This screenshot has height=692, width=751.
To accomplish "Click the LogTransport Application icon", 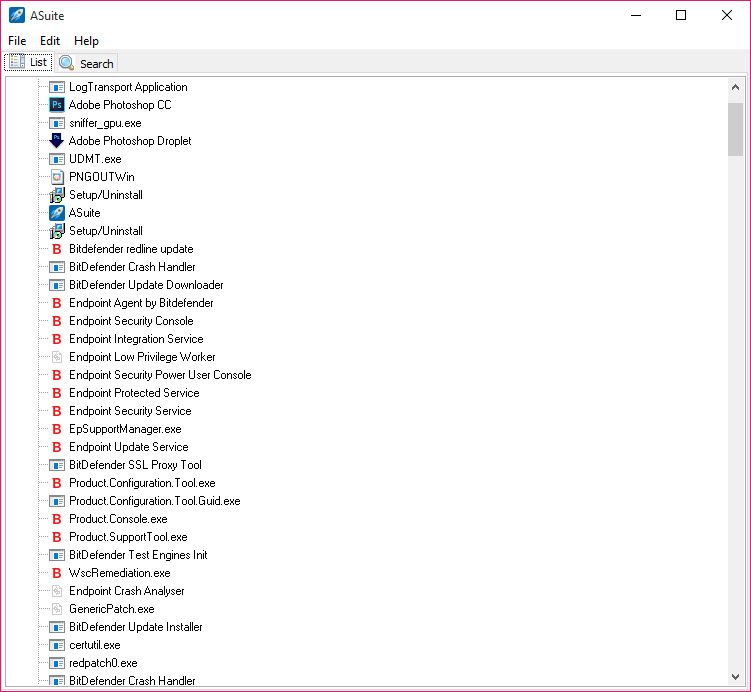I will 57,87.
